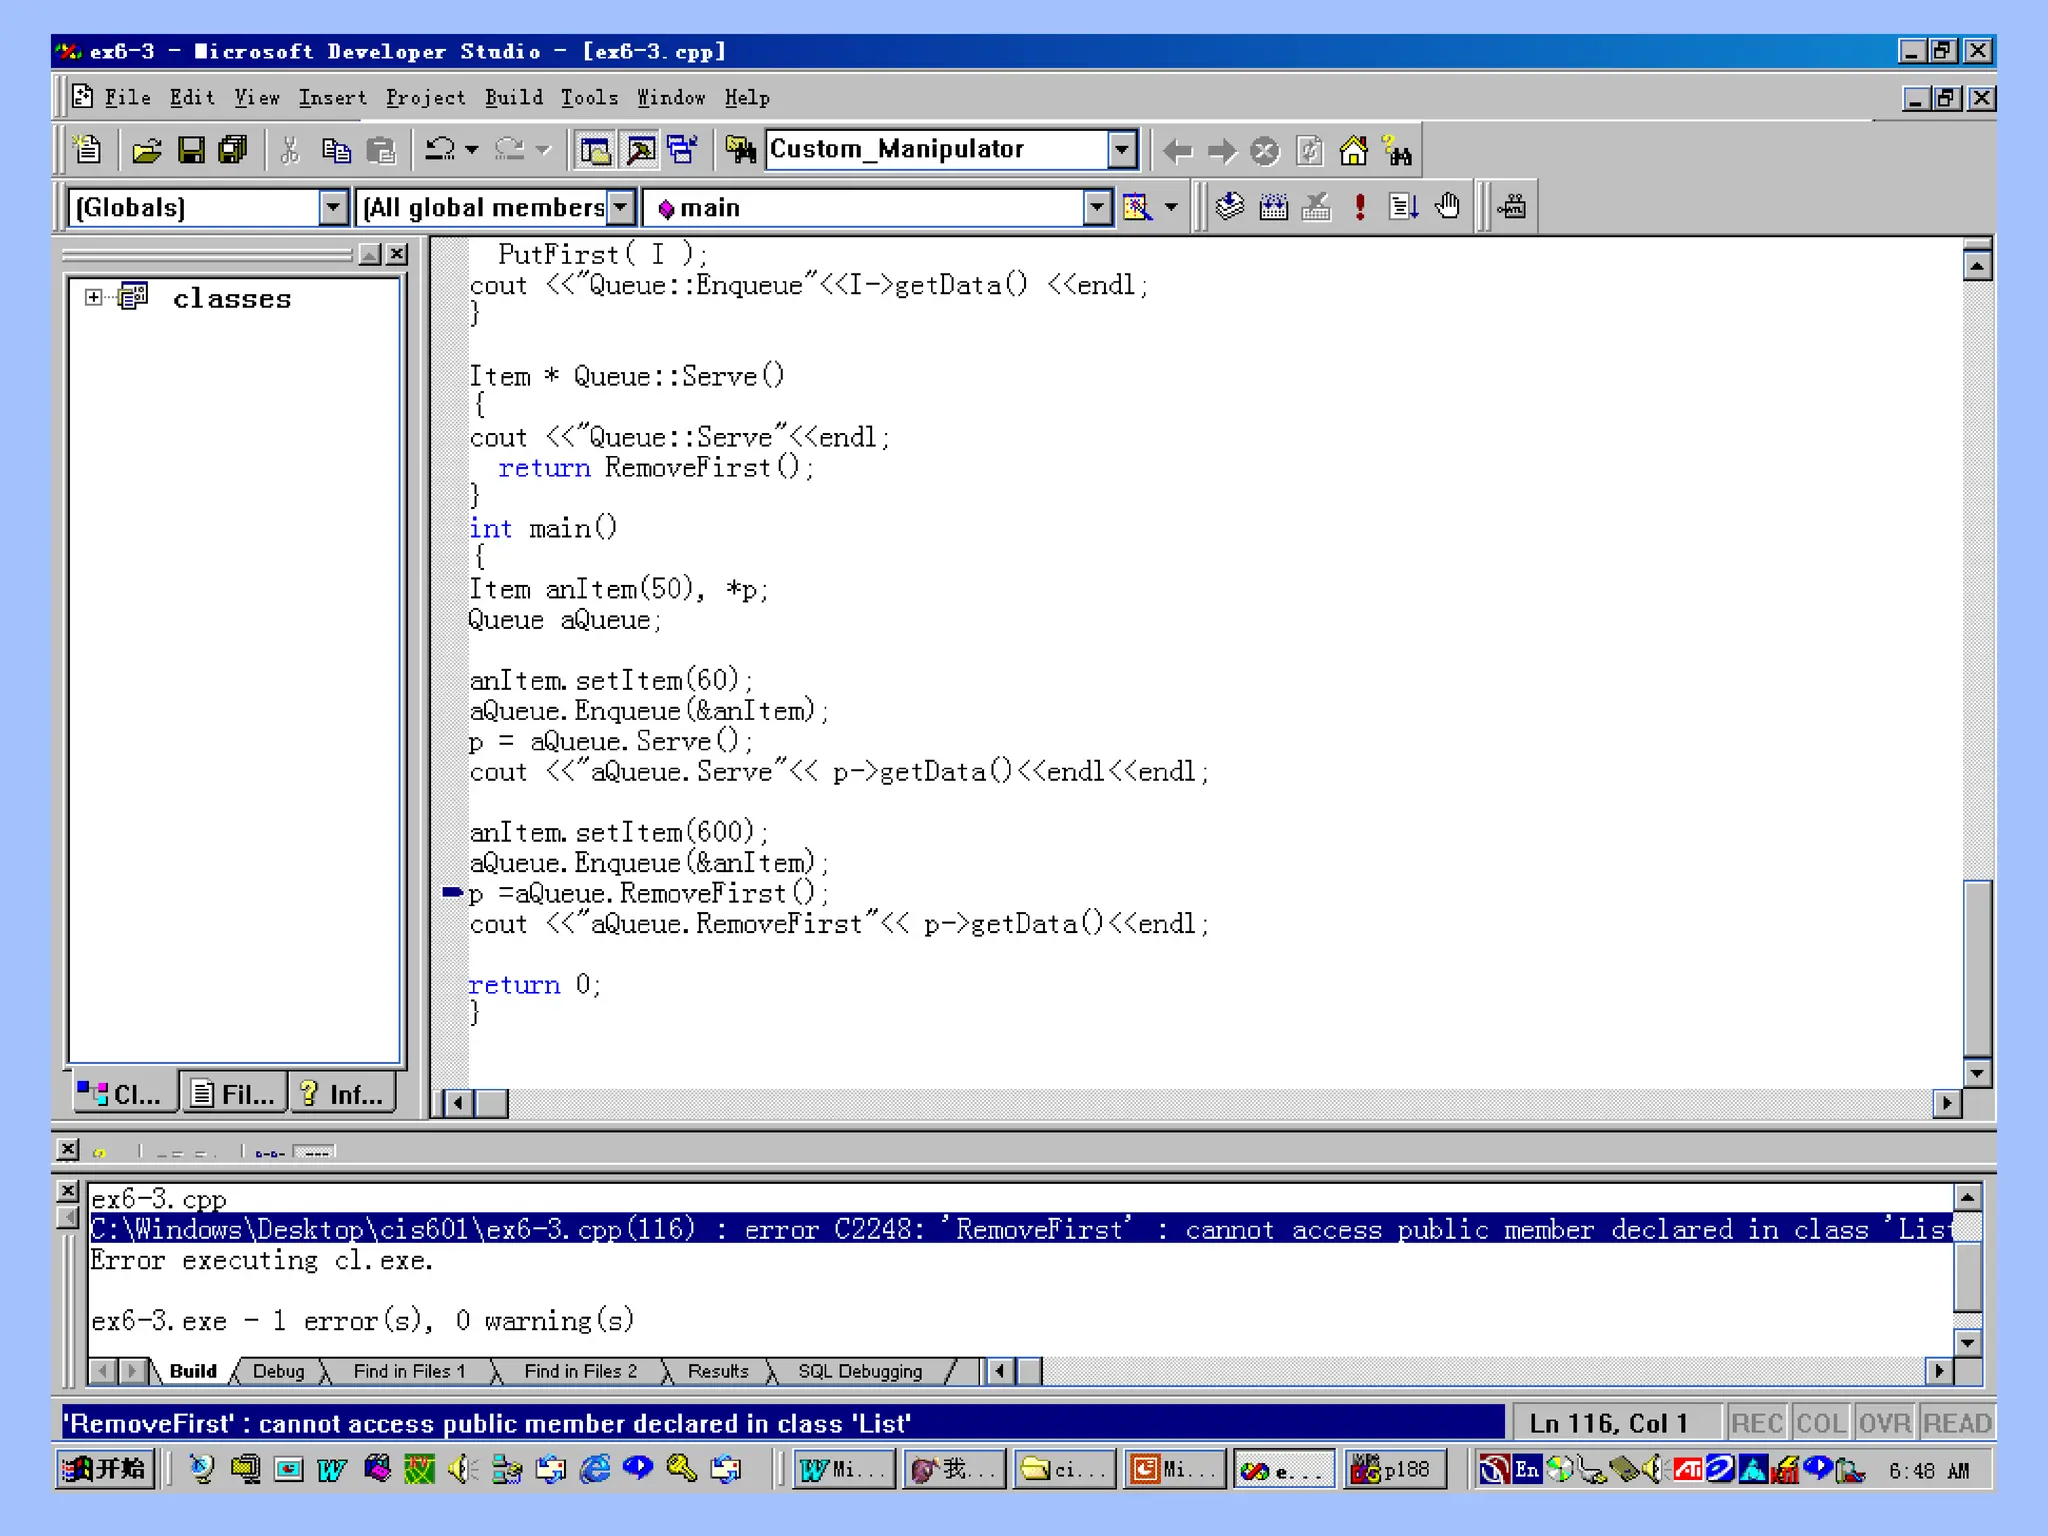Click the Copy icon in toolbar
Screen dimensions: 2048x1536
(336, 150)
